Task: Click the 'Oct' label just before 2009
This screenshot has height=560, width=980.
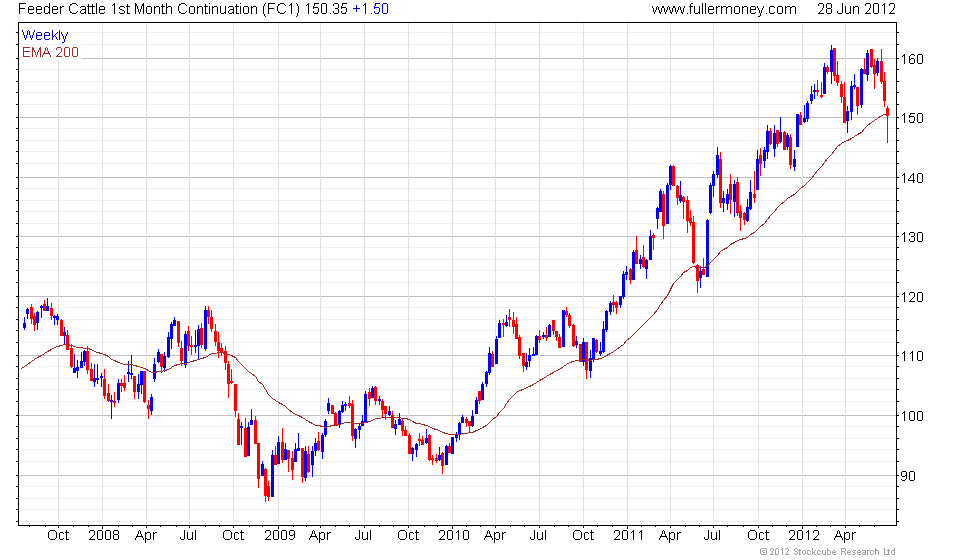Action: 233,536
